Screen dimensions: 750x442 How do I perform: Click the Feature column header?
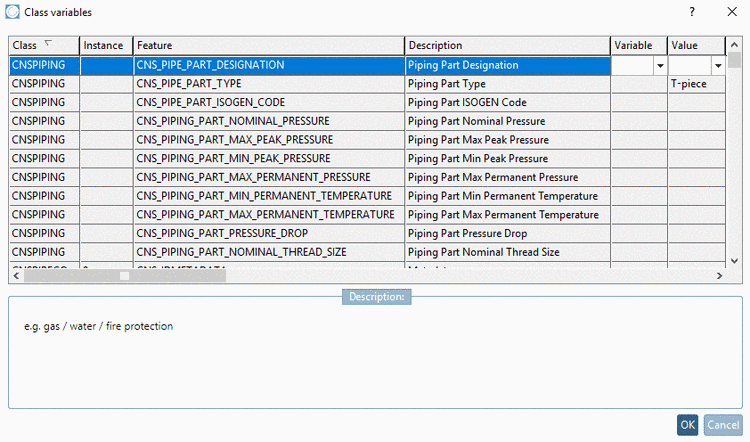[x=269, y=45]
